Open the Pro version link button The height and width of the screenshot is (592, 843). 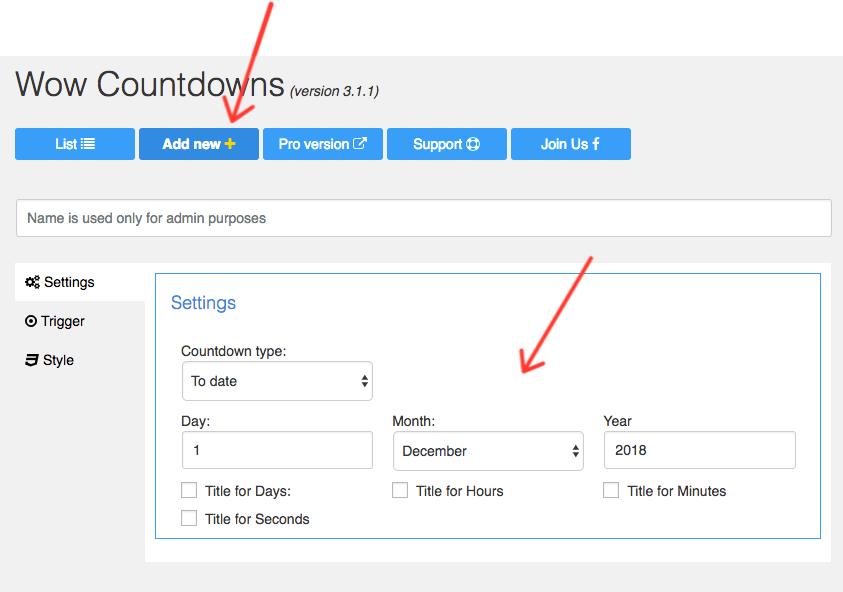(323, 144)
